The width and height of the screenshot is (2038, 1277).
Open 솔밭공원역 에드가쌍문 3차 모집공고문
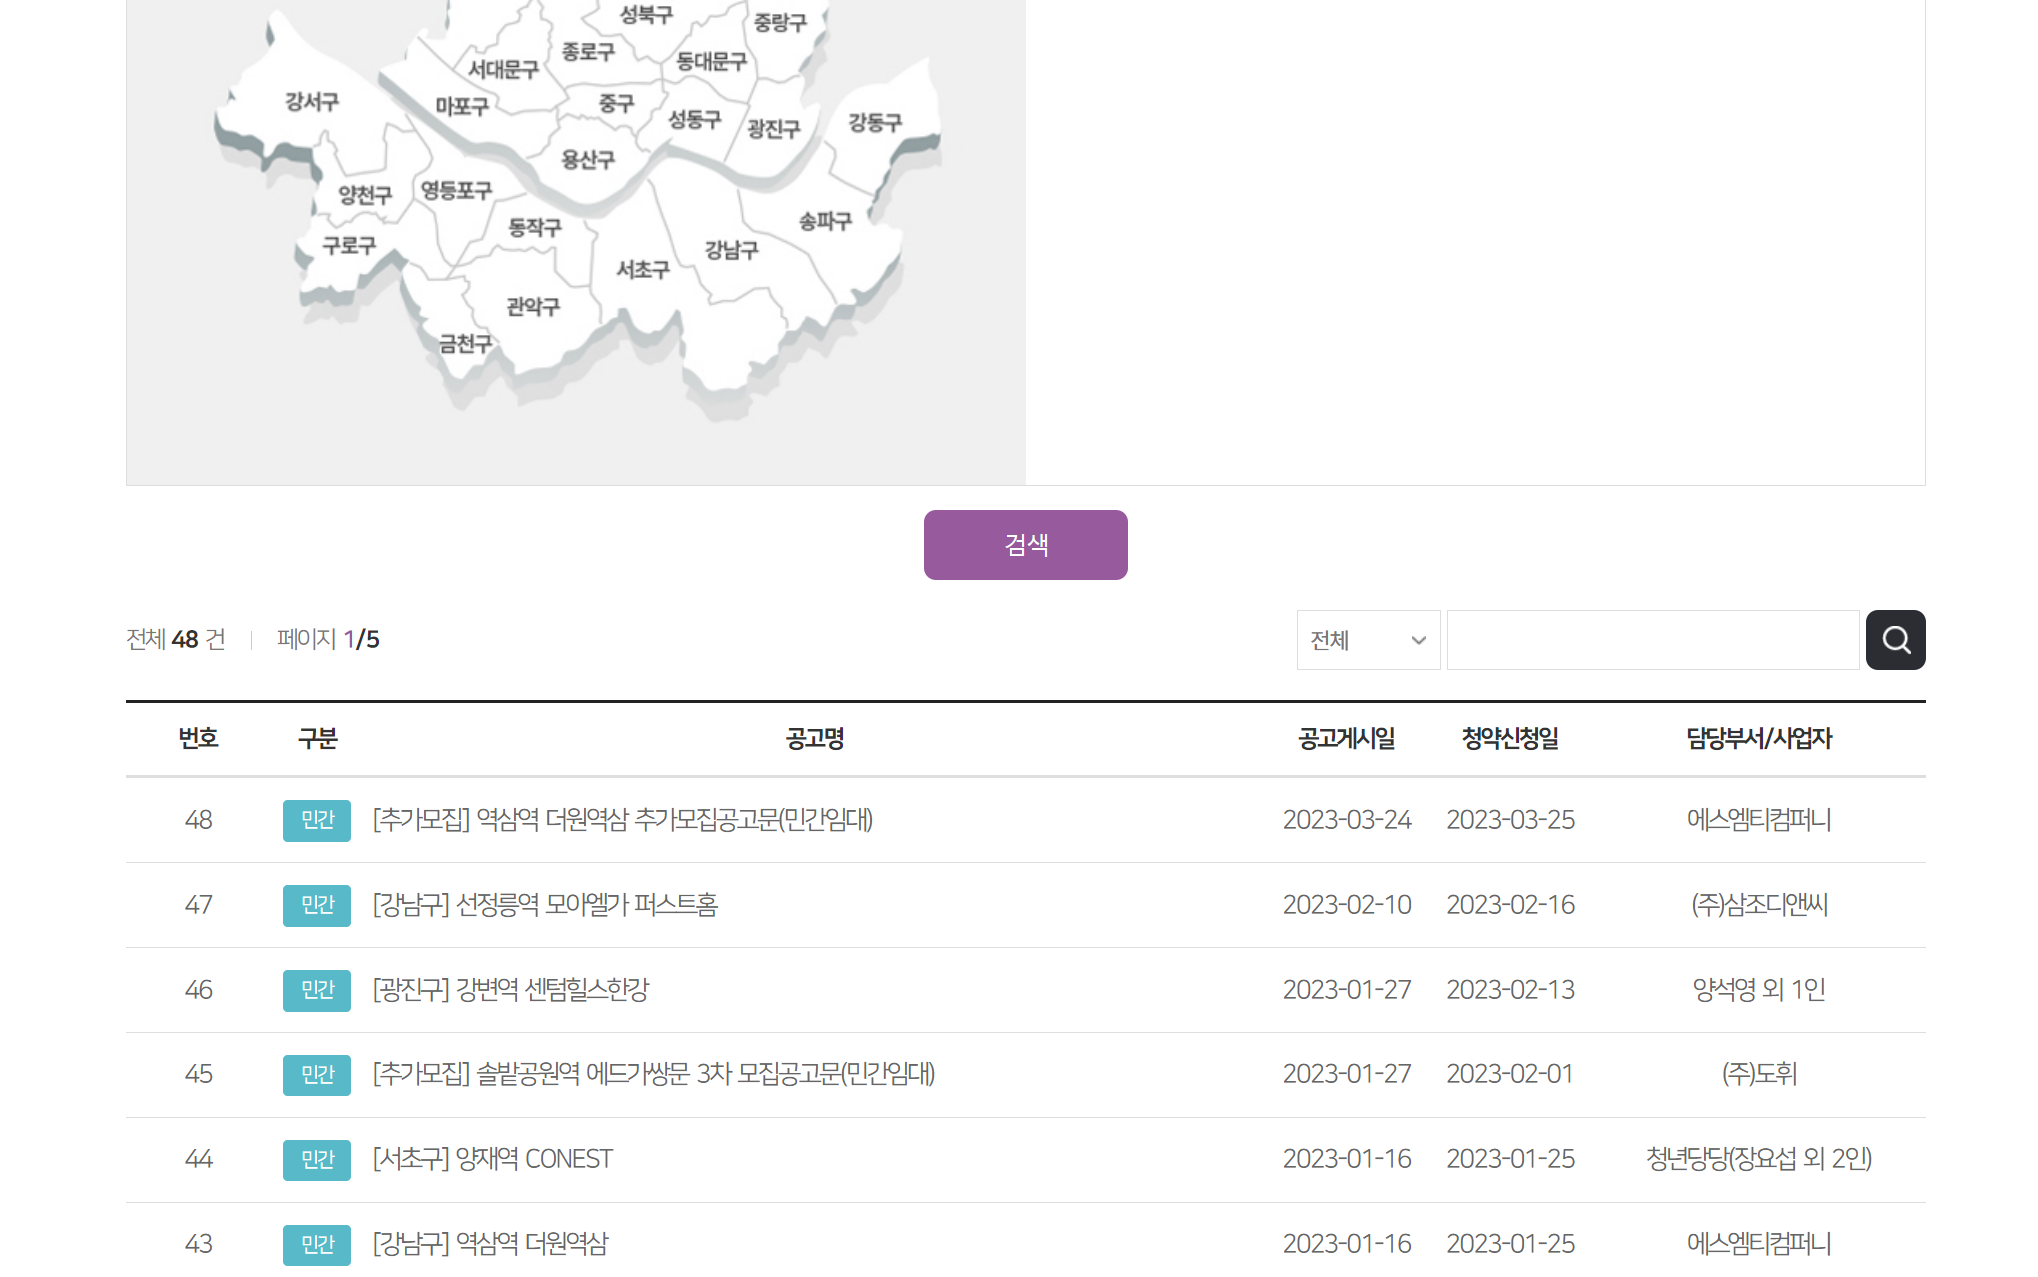point(653,1074)
